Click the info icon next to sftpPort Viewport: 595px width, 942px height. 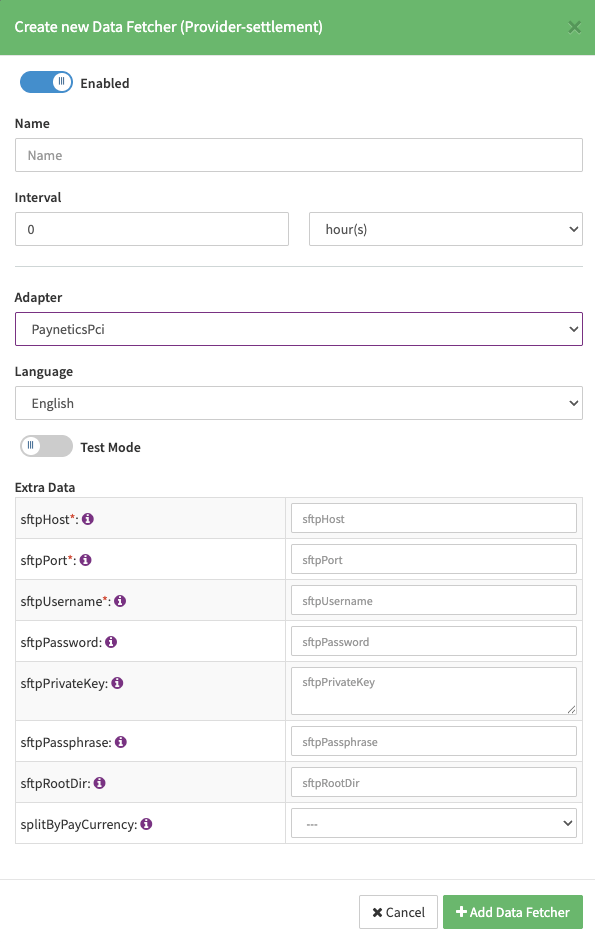(x=85, y=560)
